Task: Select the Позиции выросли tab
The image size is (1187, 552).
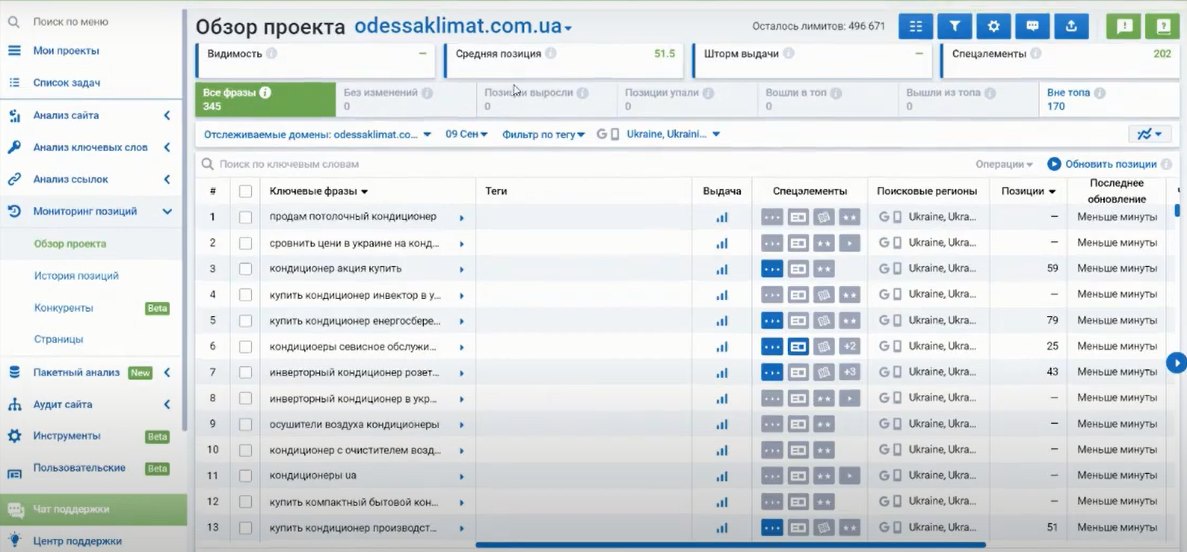Action: tap(547, 99)
